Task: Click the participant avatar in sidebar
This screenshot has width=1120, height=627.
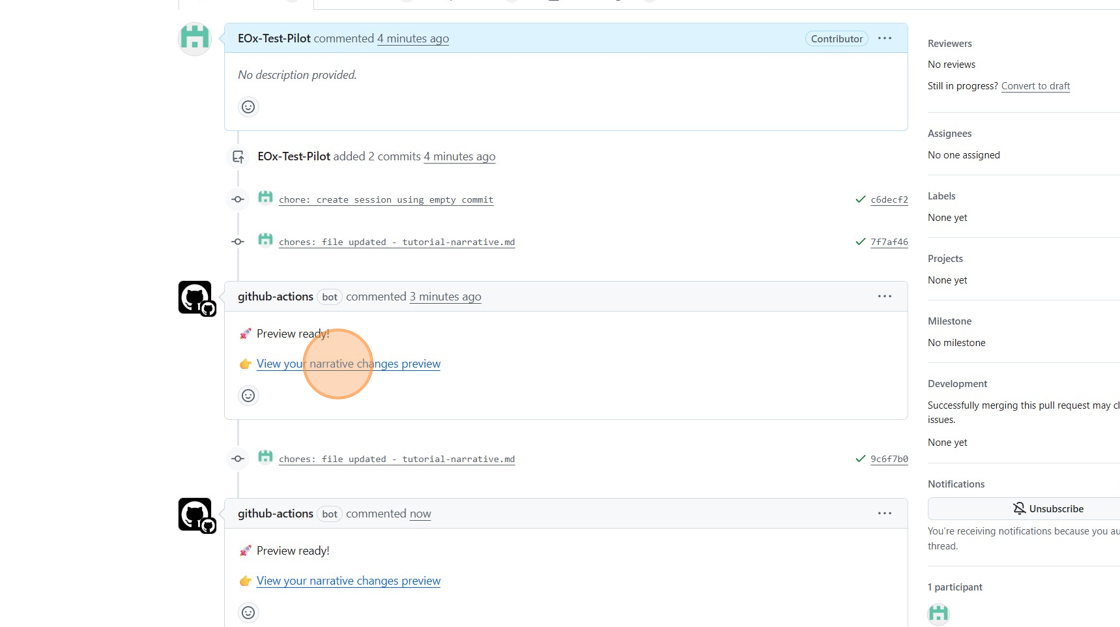Action: [x=938, y=613]
